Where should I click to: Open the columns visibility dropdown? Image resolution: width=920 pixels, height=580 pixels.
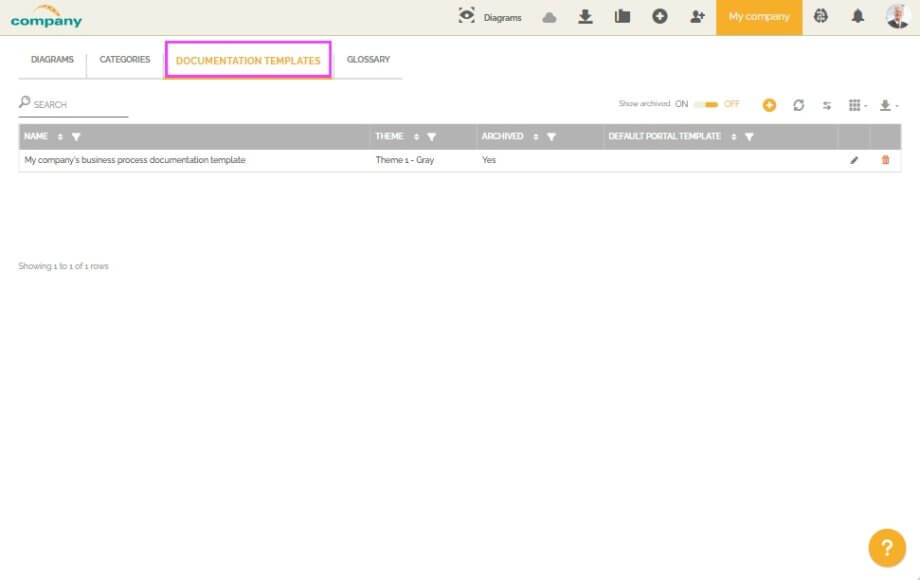[x=857, y=104]
